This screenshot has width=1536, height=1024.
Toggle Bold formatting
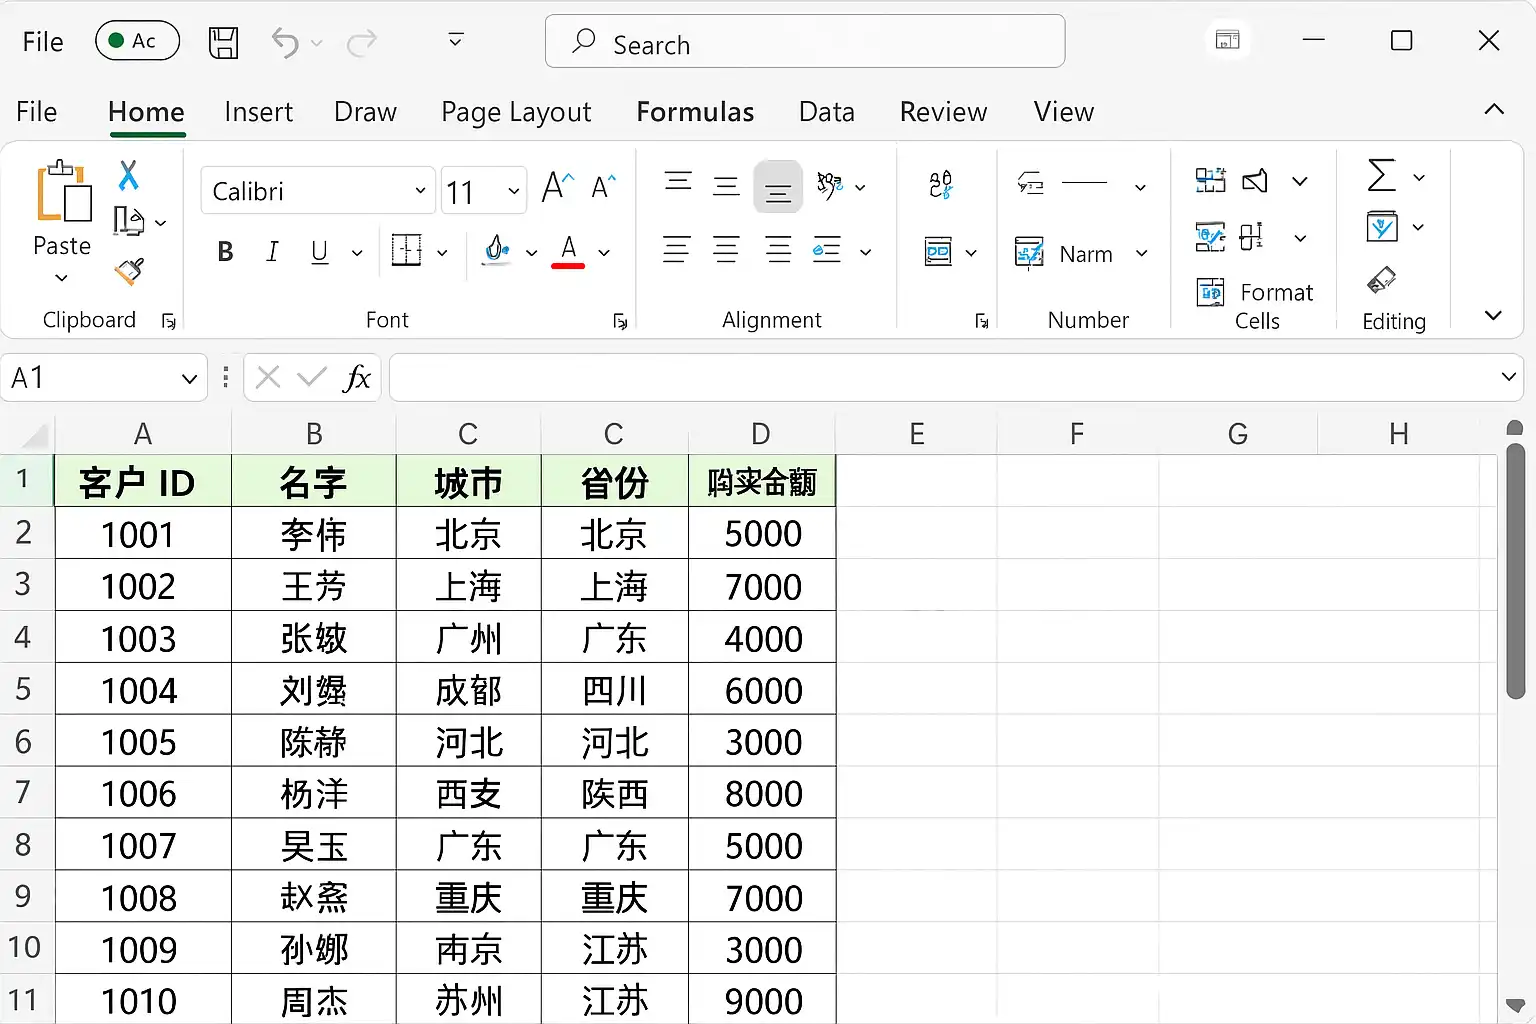tap(226, 252)
